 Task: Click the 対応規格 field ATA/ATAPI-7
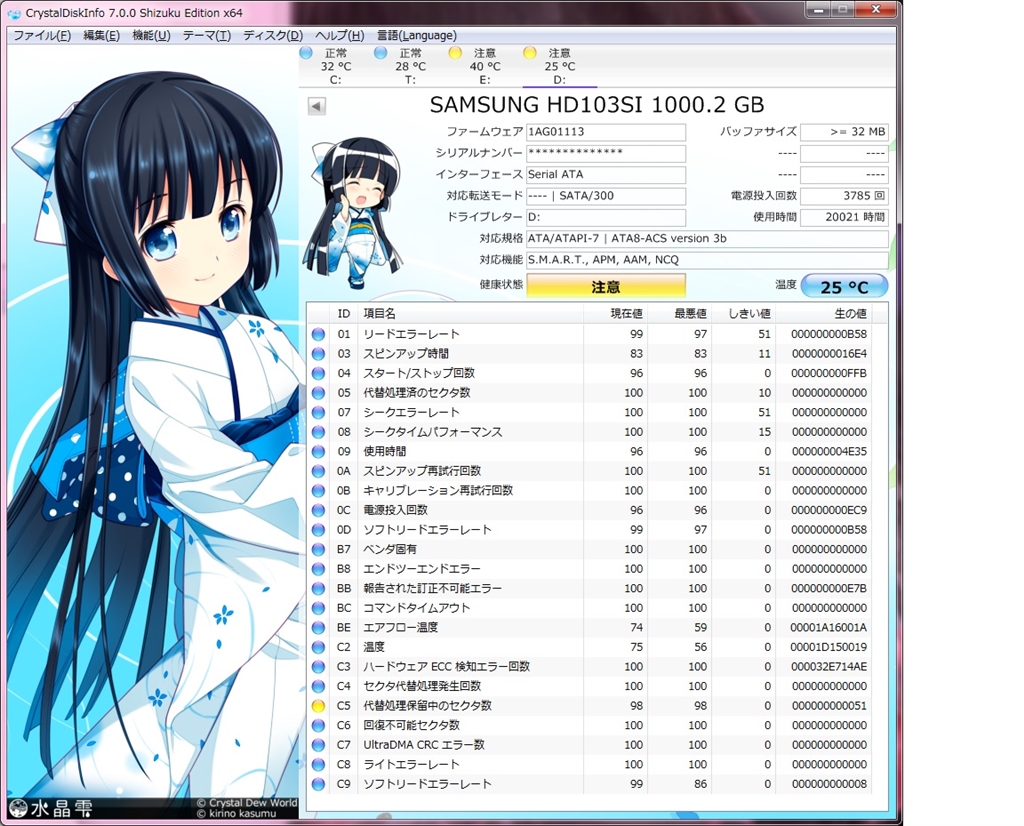click(707, 238)
